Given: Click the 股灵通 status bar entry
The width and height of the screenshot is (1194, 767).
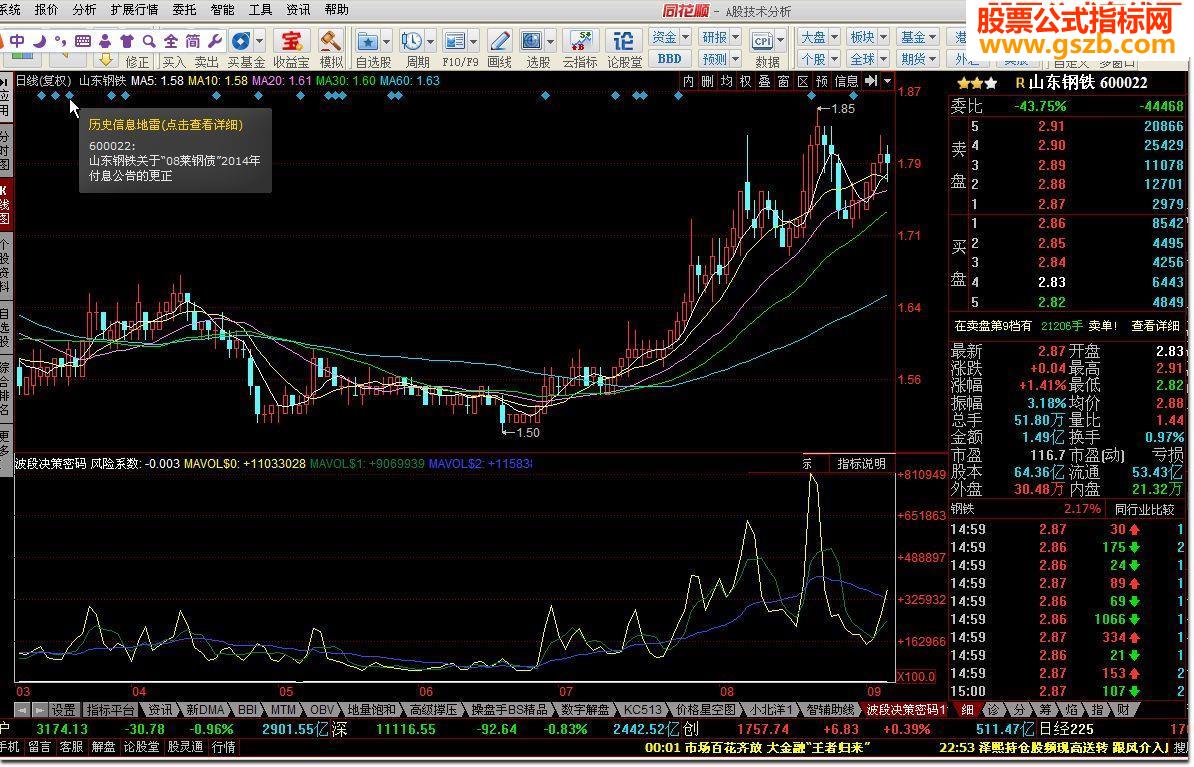Looking at the screenshot, I should click(186, 747).
